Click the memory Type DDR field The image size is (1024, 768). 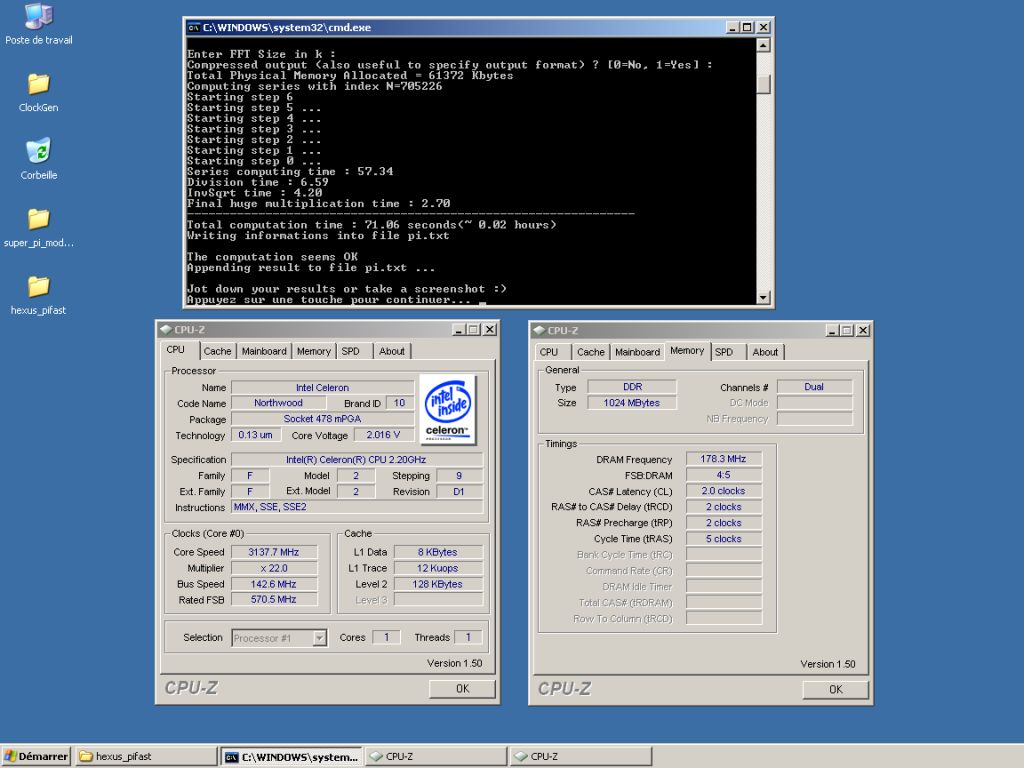(x=632, y=387)
